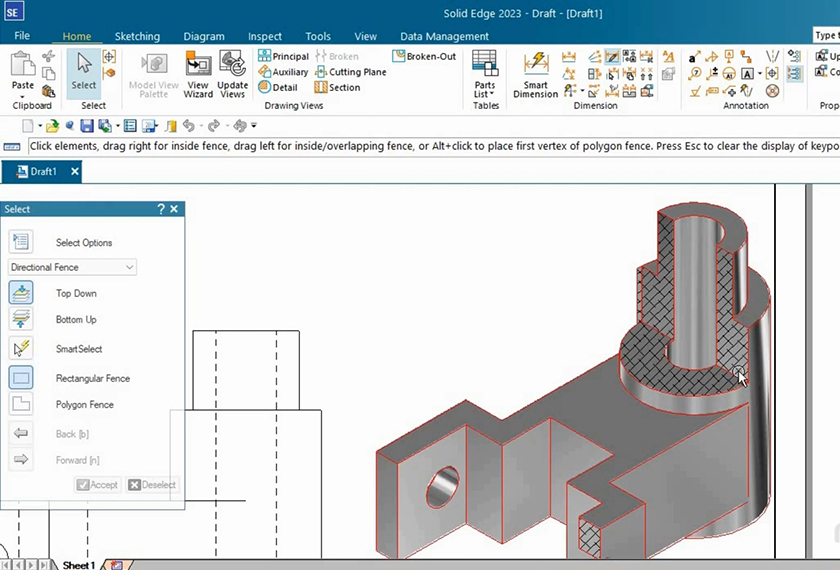Image resolution: width=840 pixels, height=570 pixels.
Task: Create an Auxiliary drawing view
Action: pyautogui.click(x=283, y=72)
